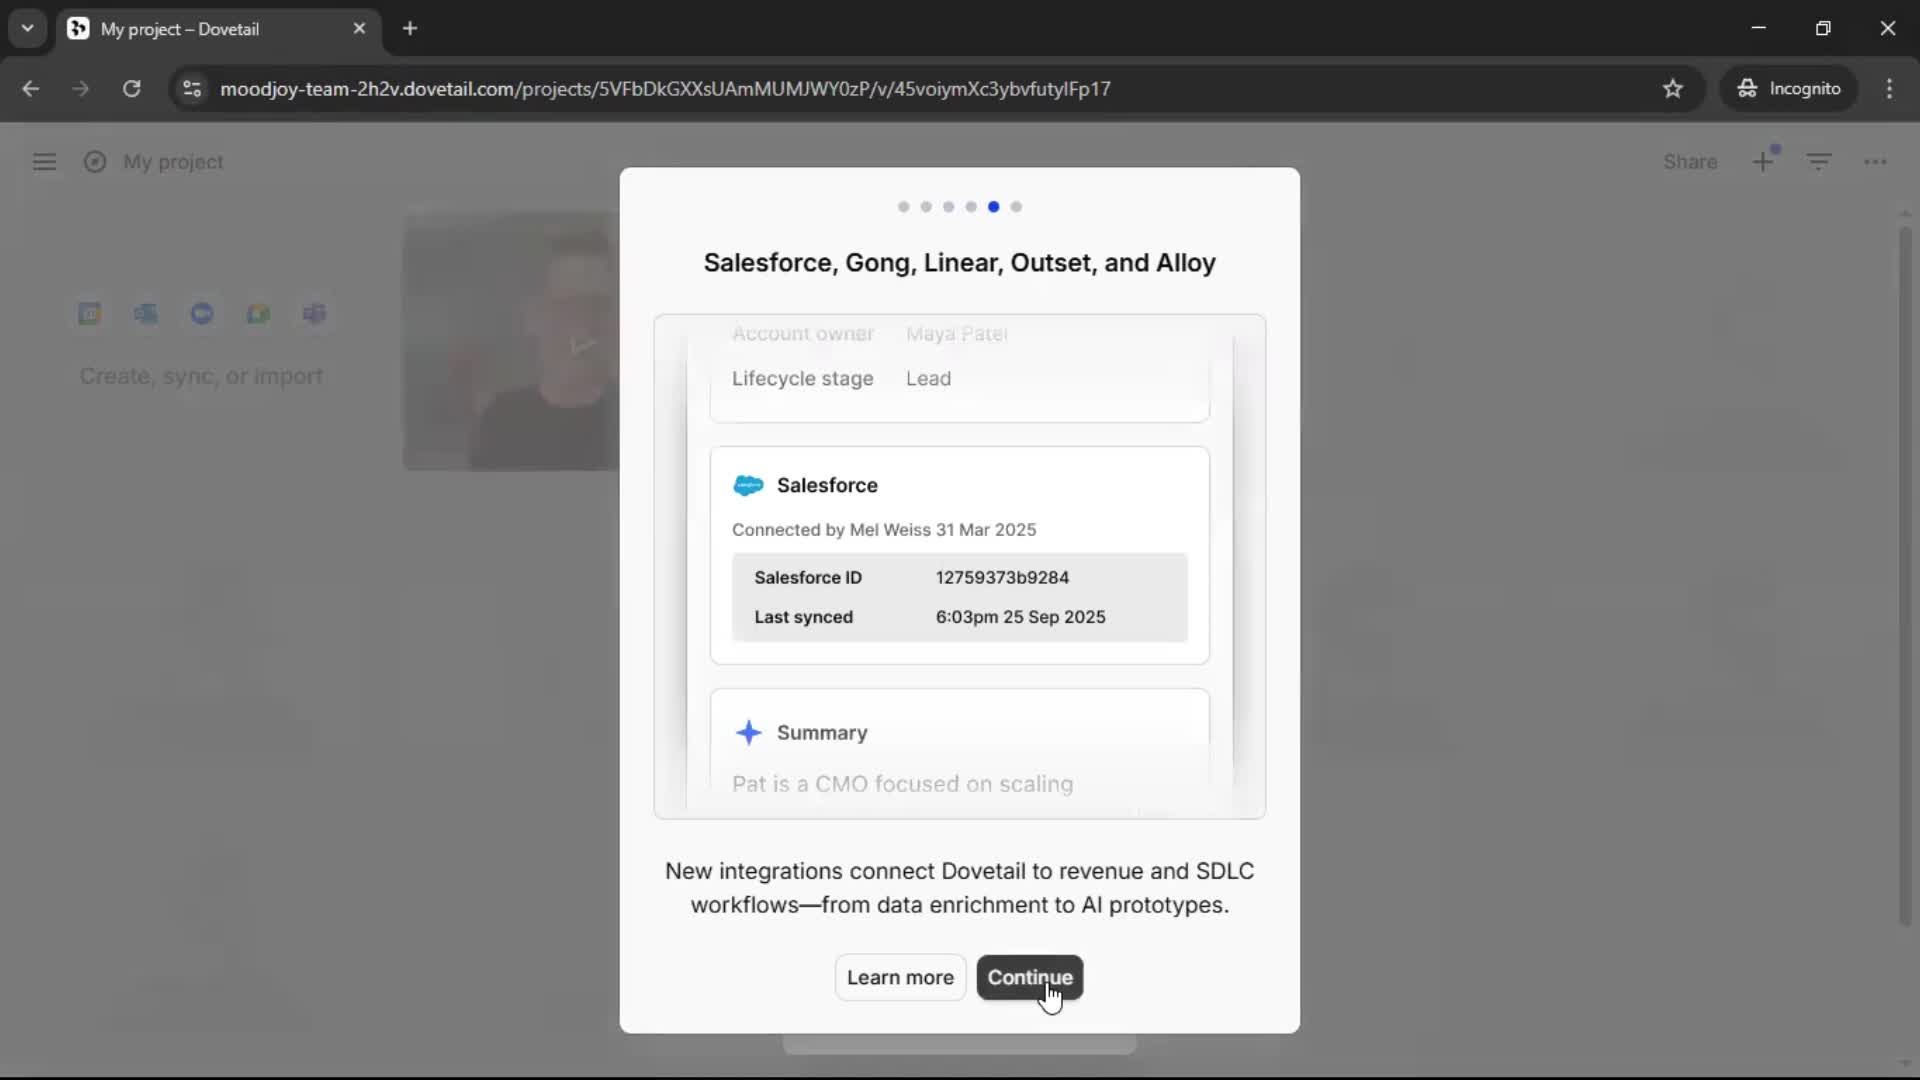Screen dimensions: 1920x1080
Task: Click the Microsoft Teams integration icon
Action: 314,314
